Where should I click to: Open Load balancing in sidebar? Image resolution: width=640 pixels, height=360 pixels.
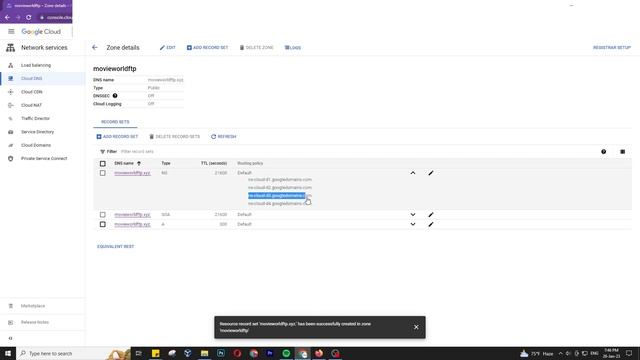[36, 65]
